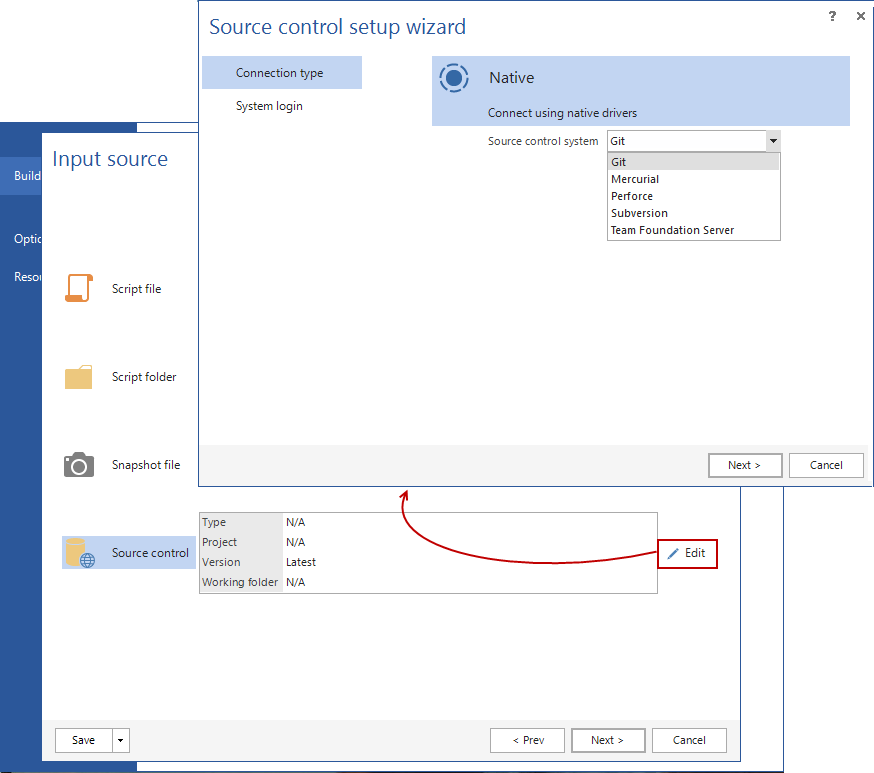Screen dimensions: 874x773
Task: Choose the Snapshot file input source icon
Action: pyautogui.click(x=79, y=464)
